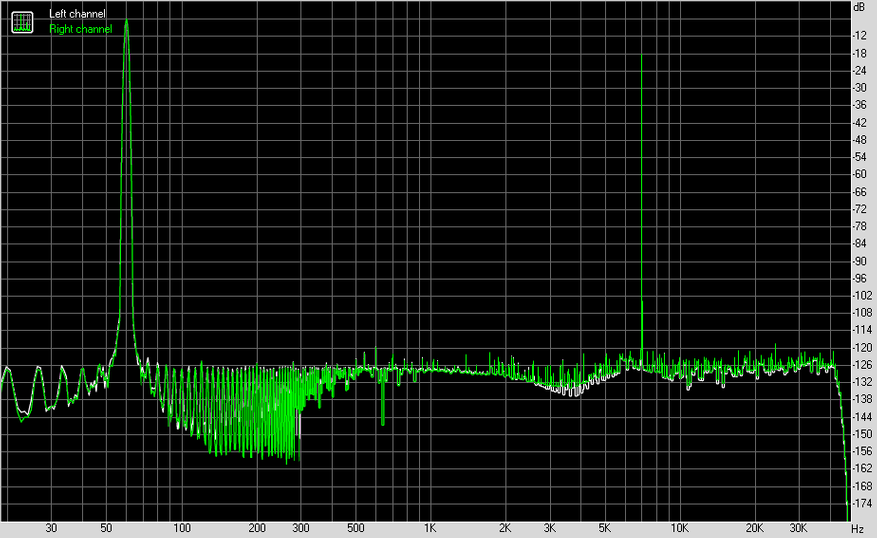
Task: Select the green "Right channel" legend label
Action: point(81,29)
